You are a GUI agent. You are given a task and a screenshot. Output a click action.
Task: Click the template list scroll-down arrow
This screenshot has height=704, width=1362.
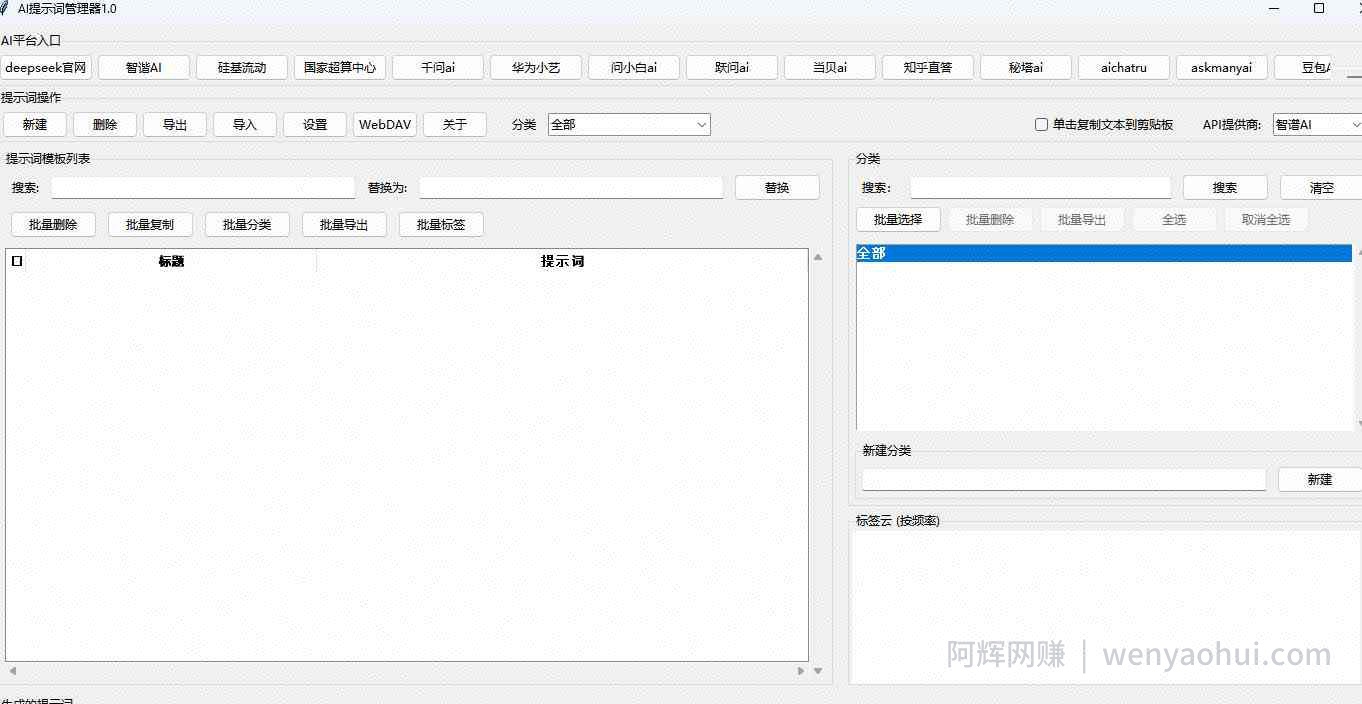(x=818, y=671)
